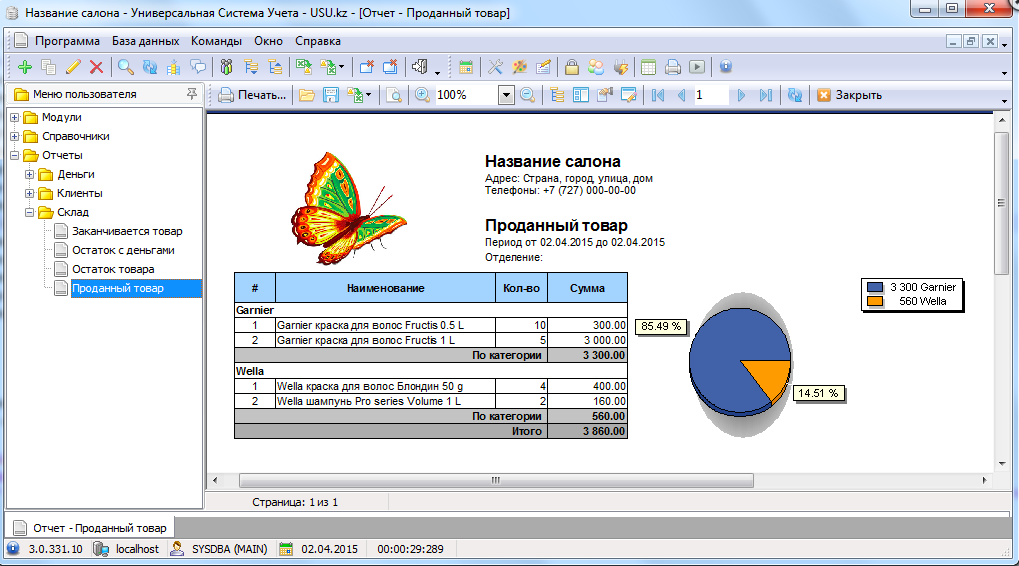This screenshot has height=566, width=1019.
Task: Open the zoom percentage dropdown arrow
Action: pos(506,96)
